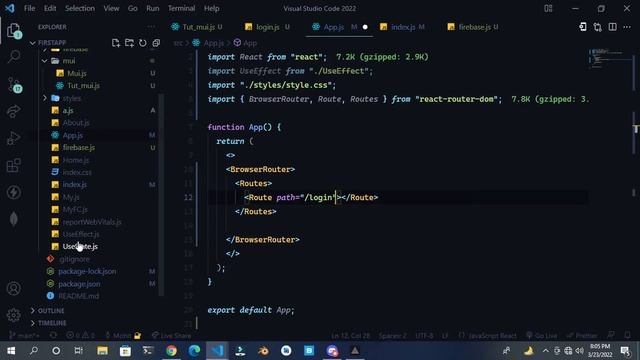Open the Run menu
640x360 pixels.
pos(153,8)
